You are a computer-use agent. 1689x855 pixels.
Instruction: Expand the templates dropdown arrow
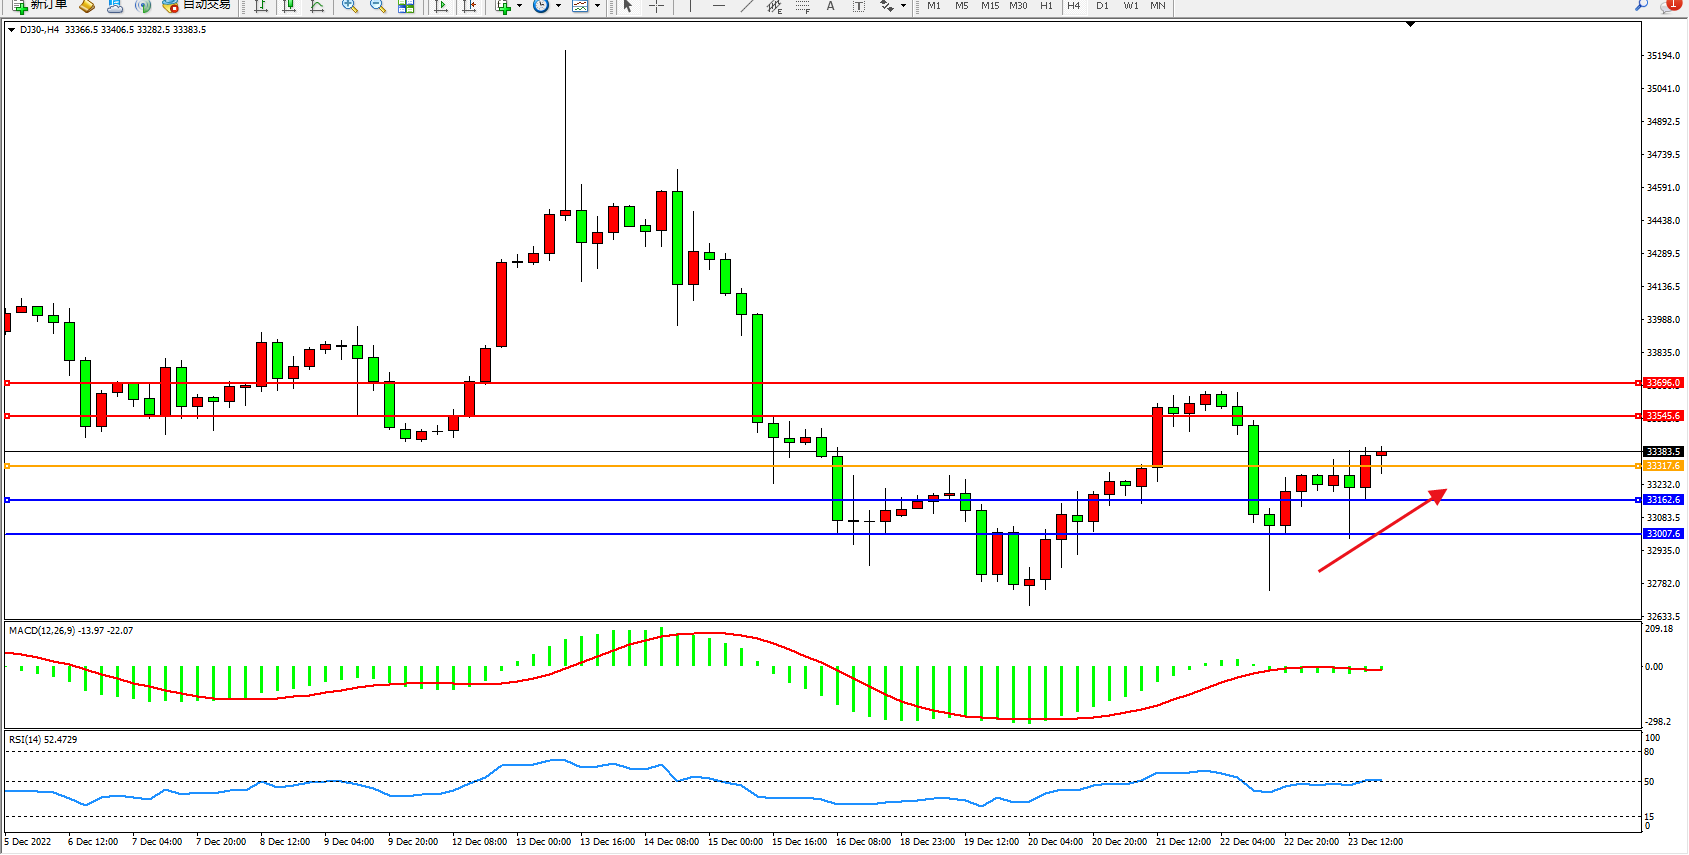(x=597, y=6)
